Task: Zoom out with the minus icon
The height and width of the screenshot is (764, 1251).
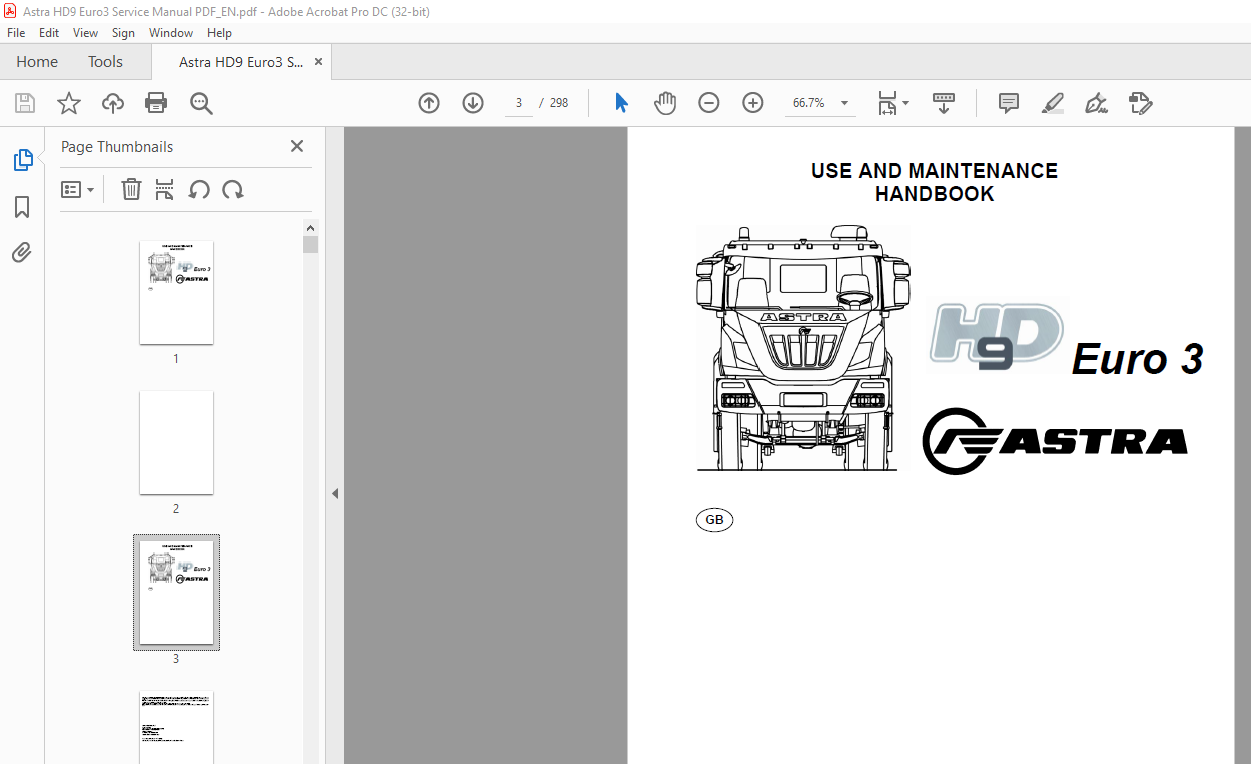Action: [709, 103]
